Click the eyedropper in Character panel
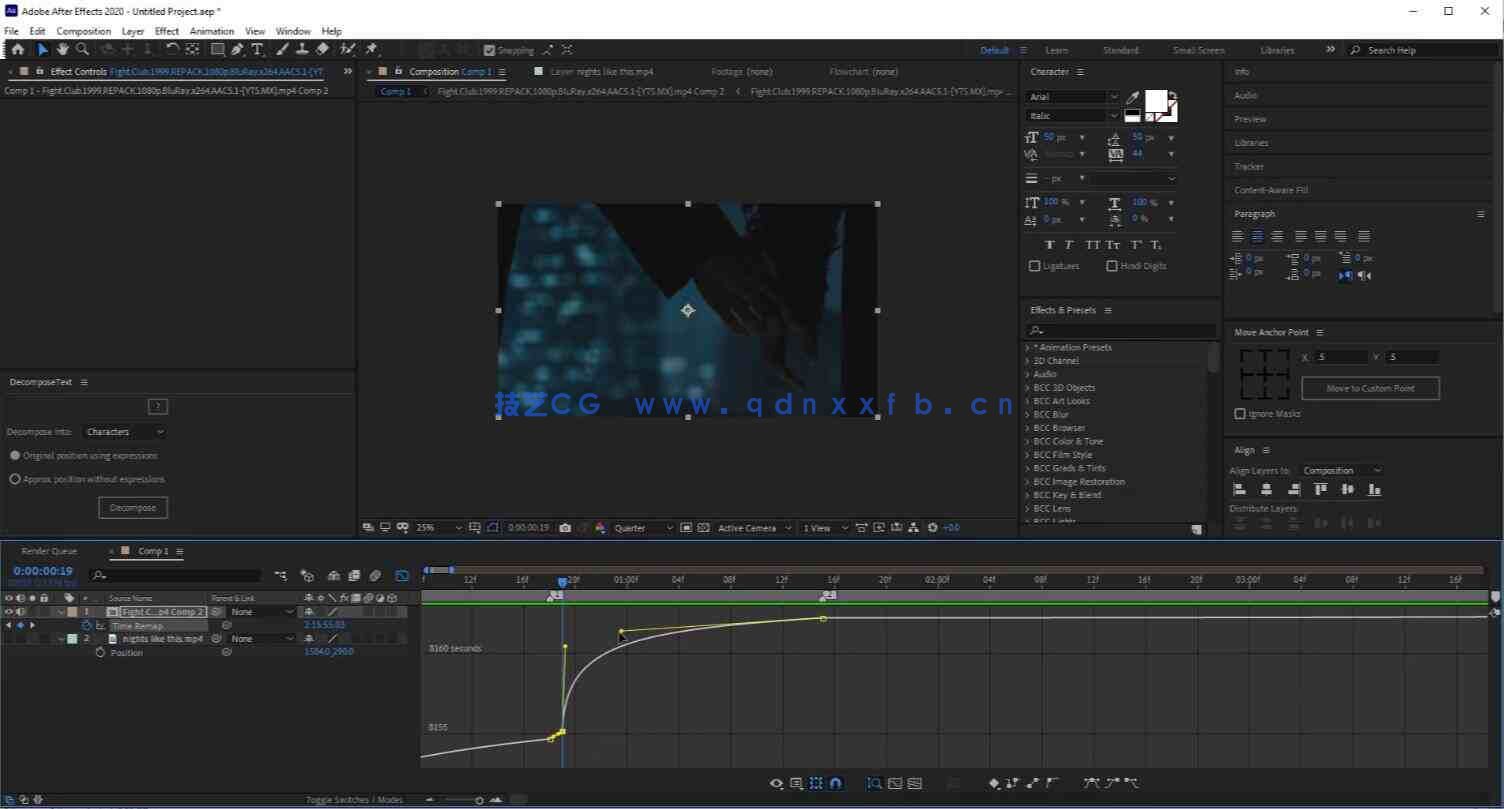 point(1133,98)
